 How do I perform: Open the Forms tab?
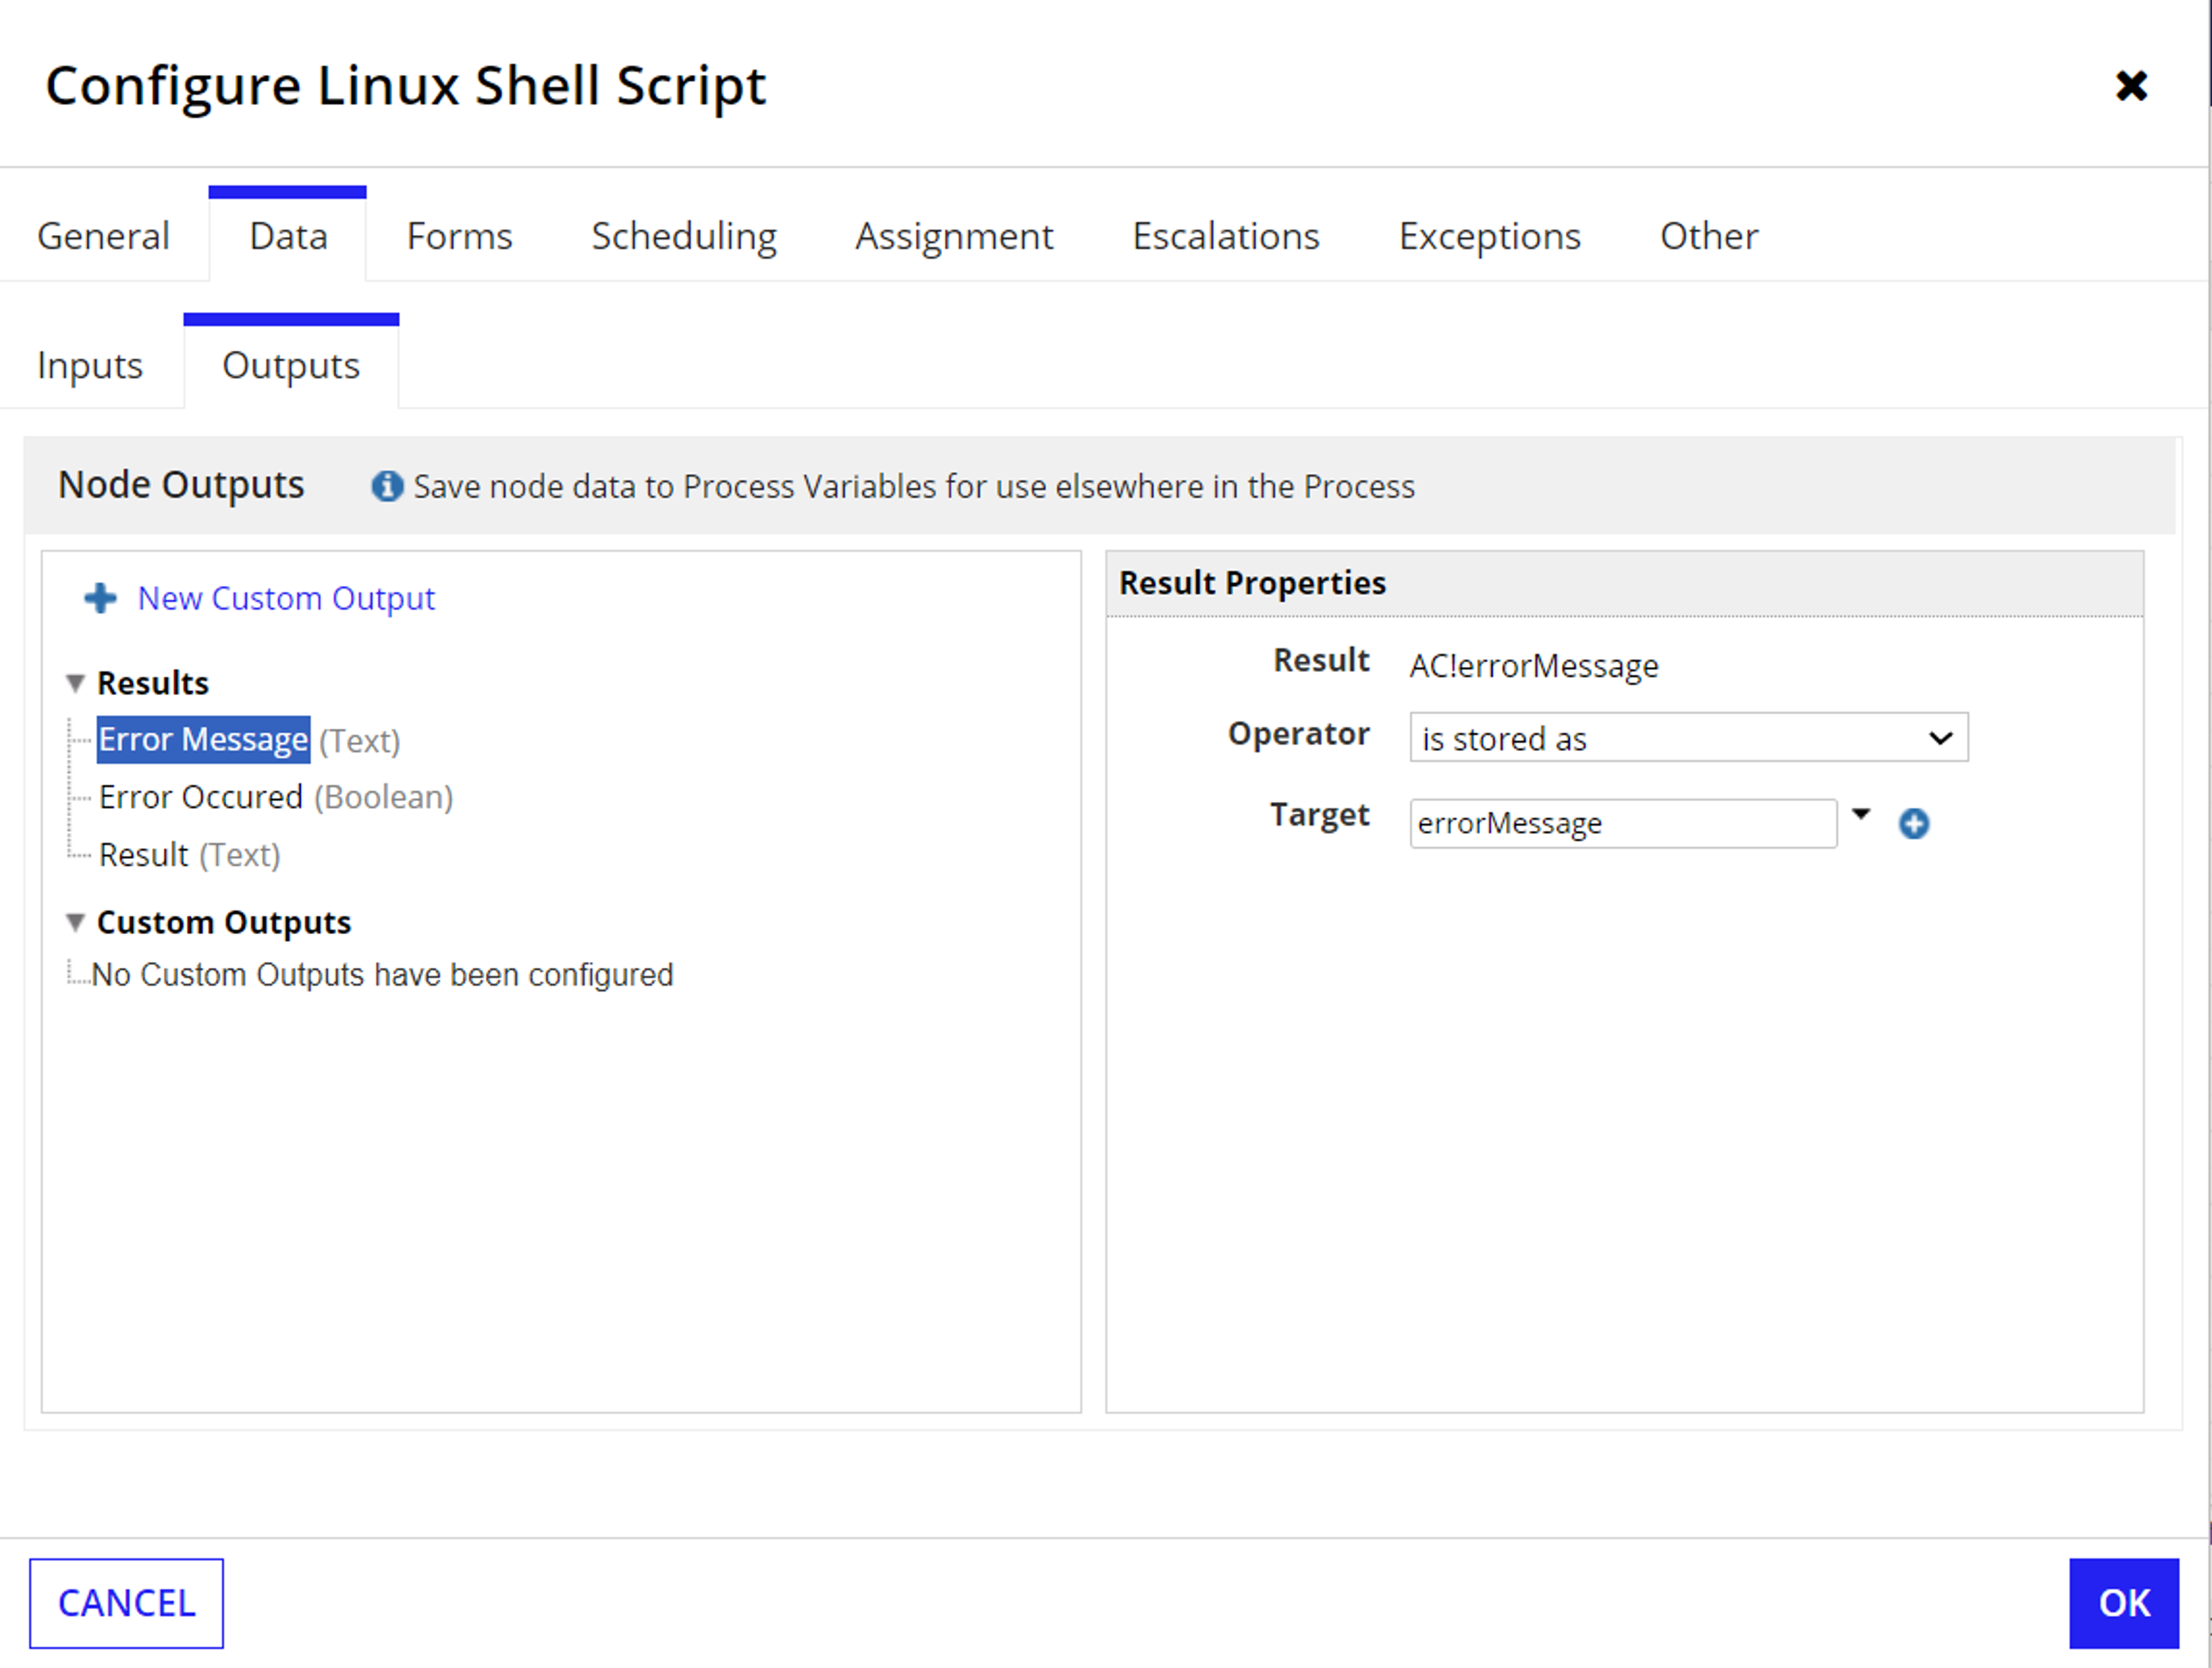point(459,236)
